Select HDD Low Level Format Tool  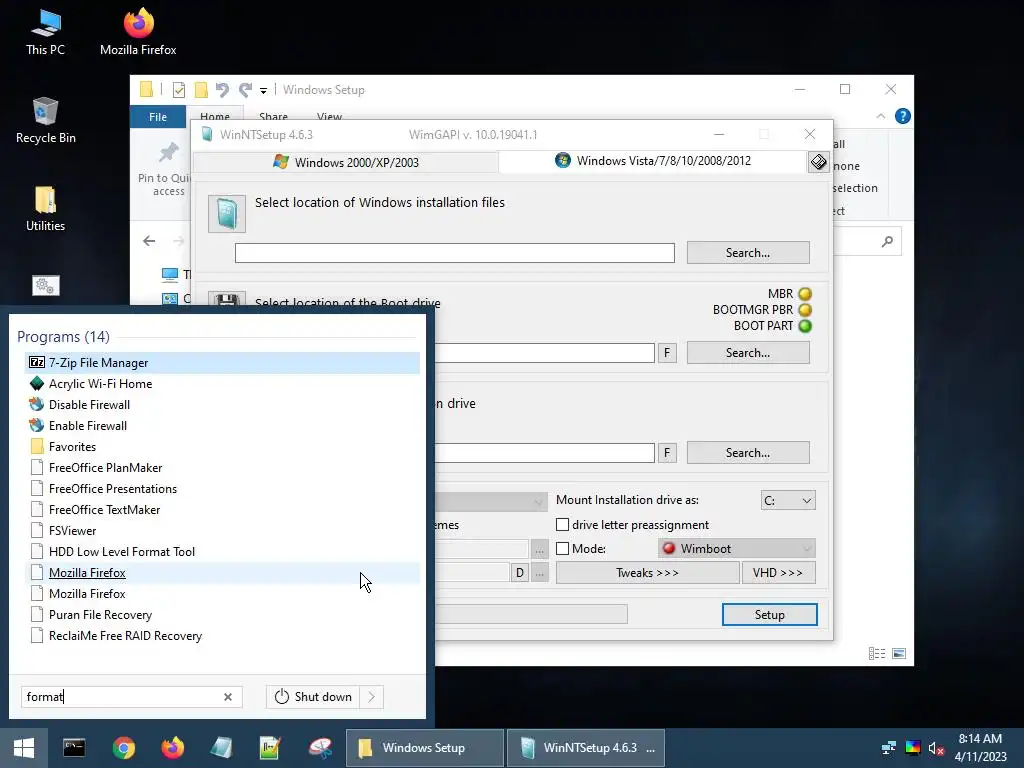222,551
